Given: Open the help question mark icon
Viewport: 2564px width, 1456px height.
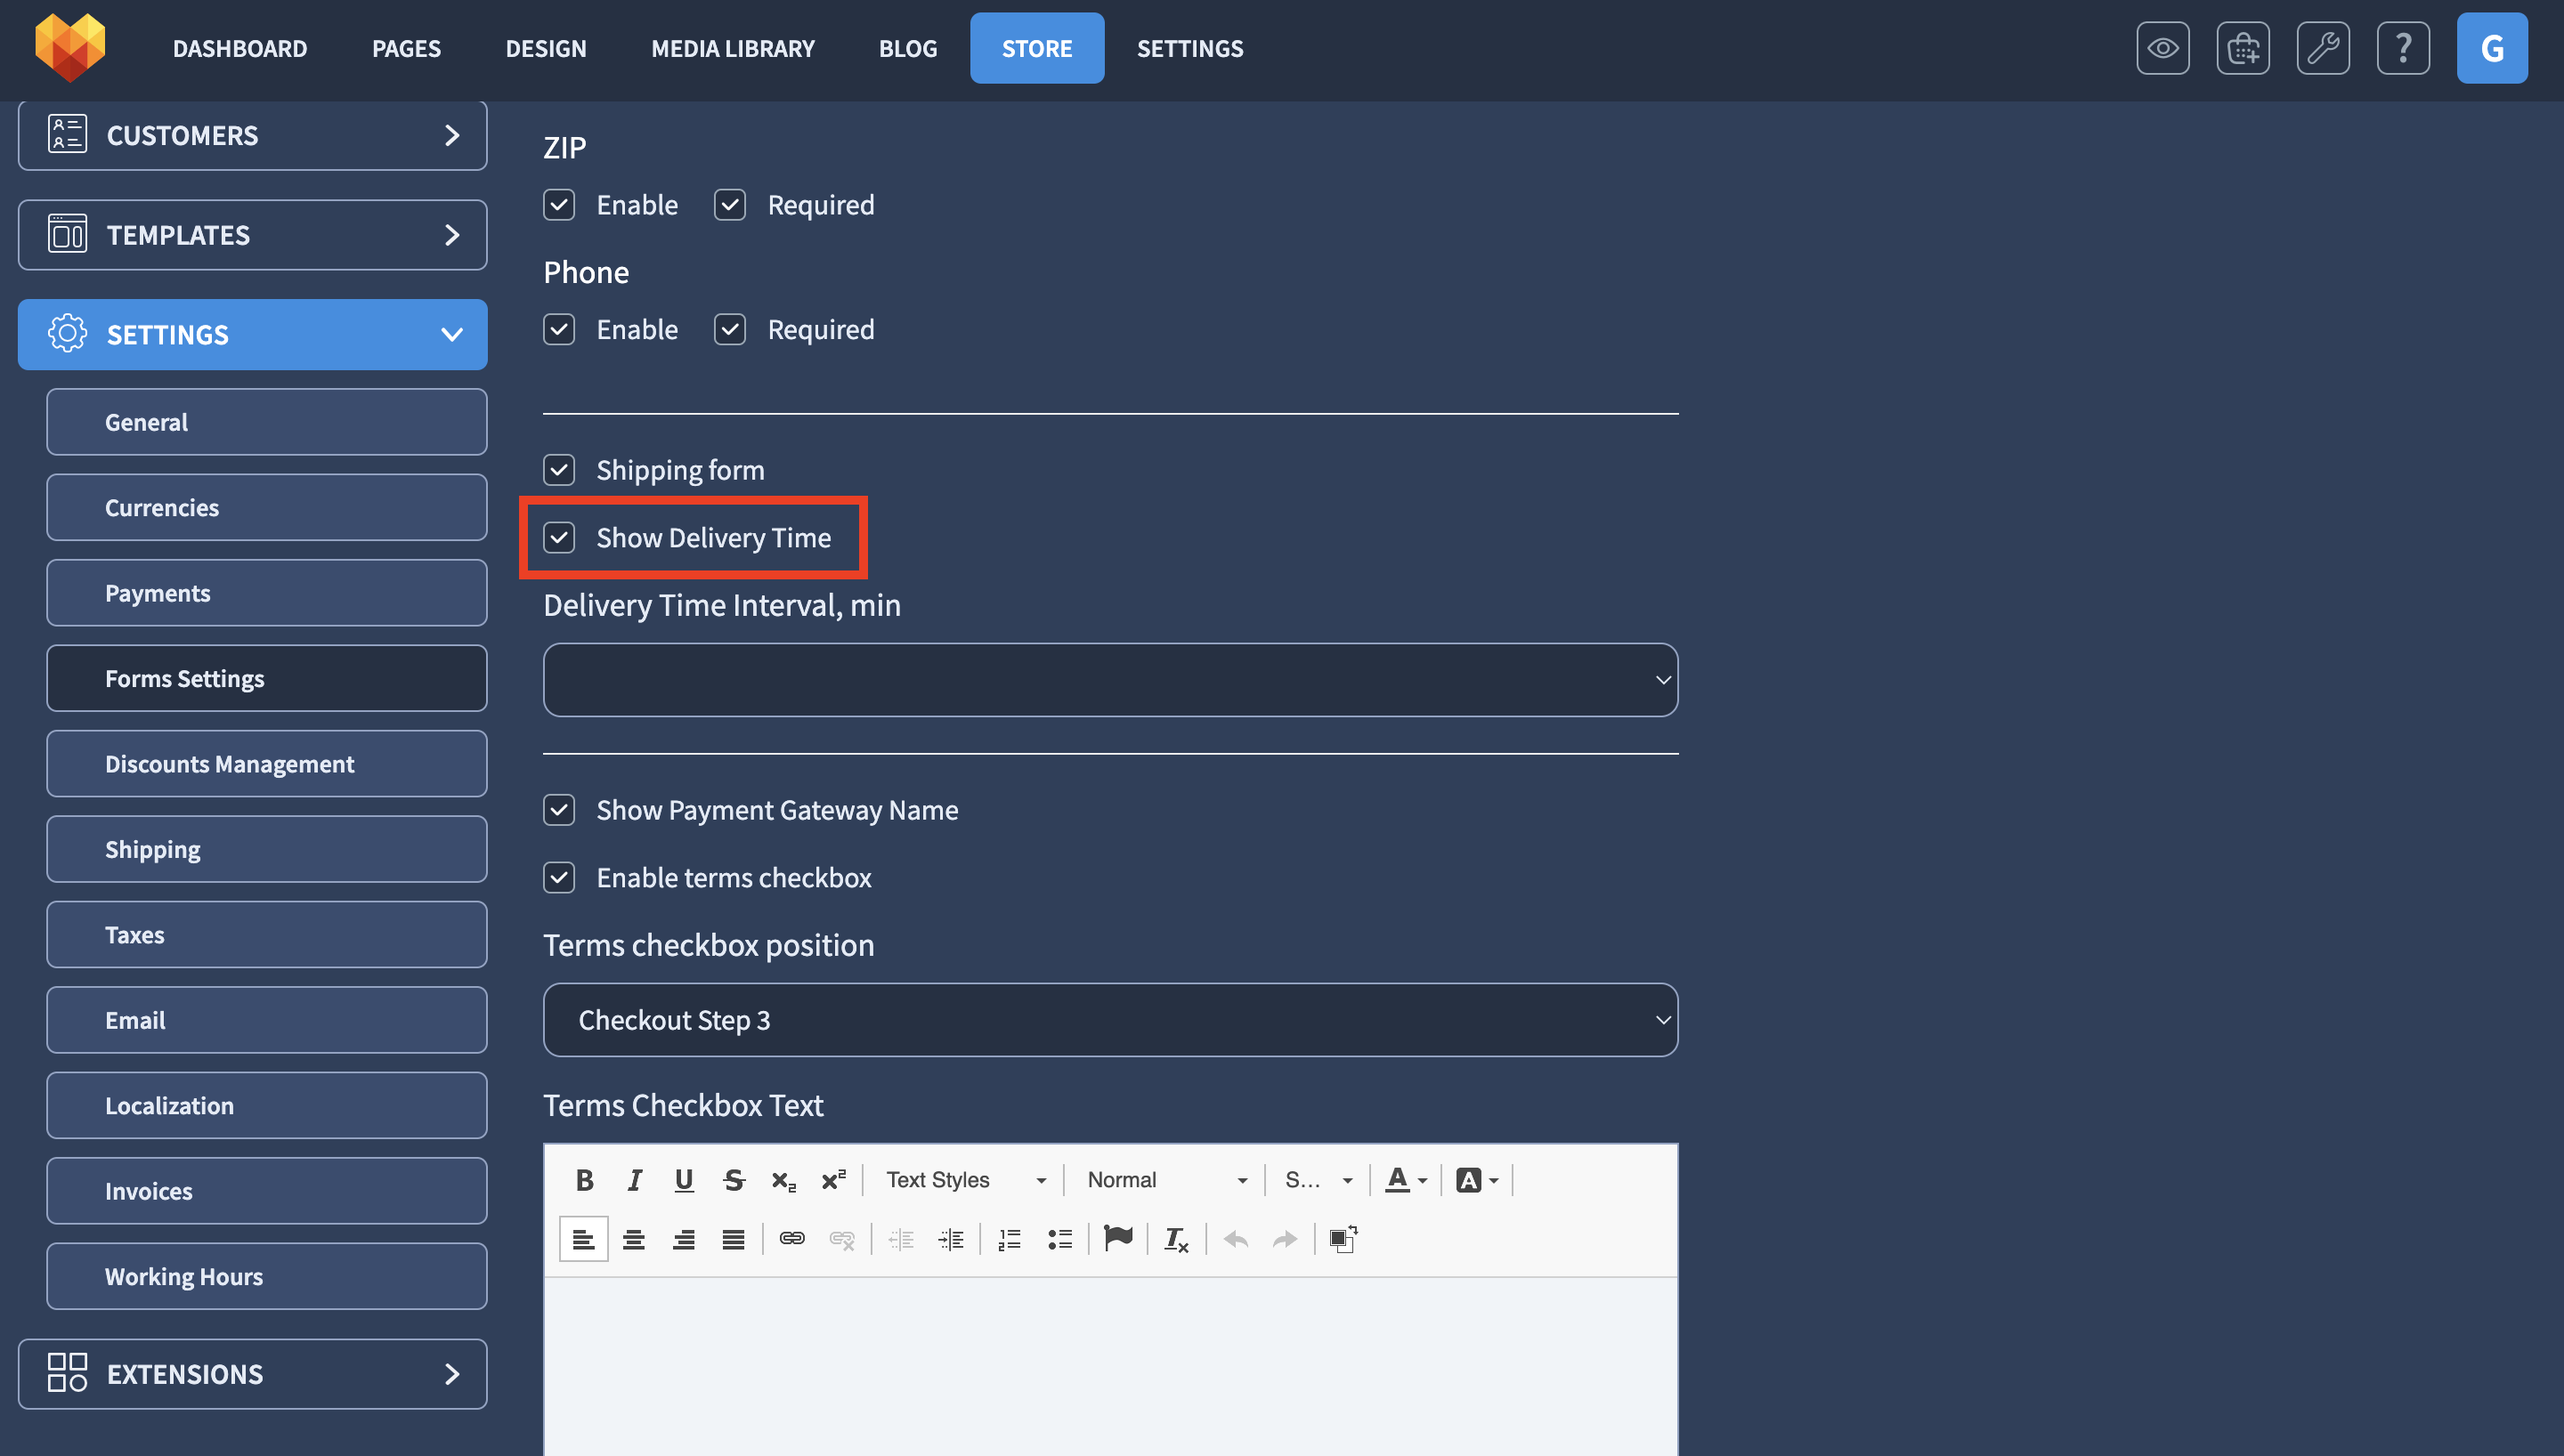Looking at the screenshot, I should (2403, 48).
